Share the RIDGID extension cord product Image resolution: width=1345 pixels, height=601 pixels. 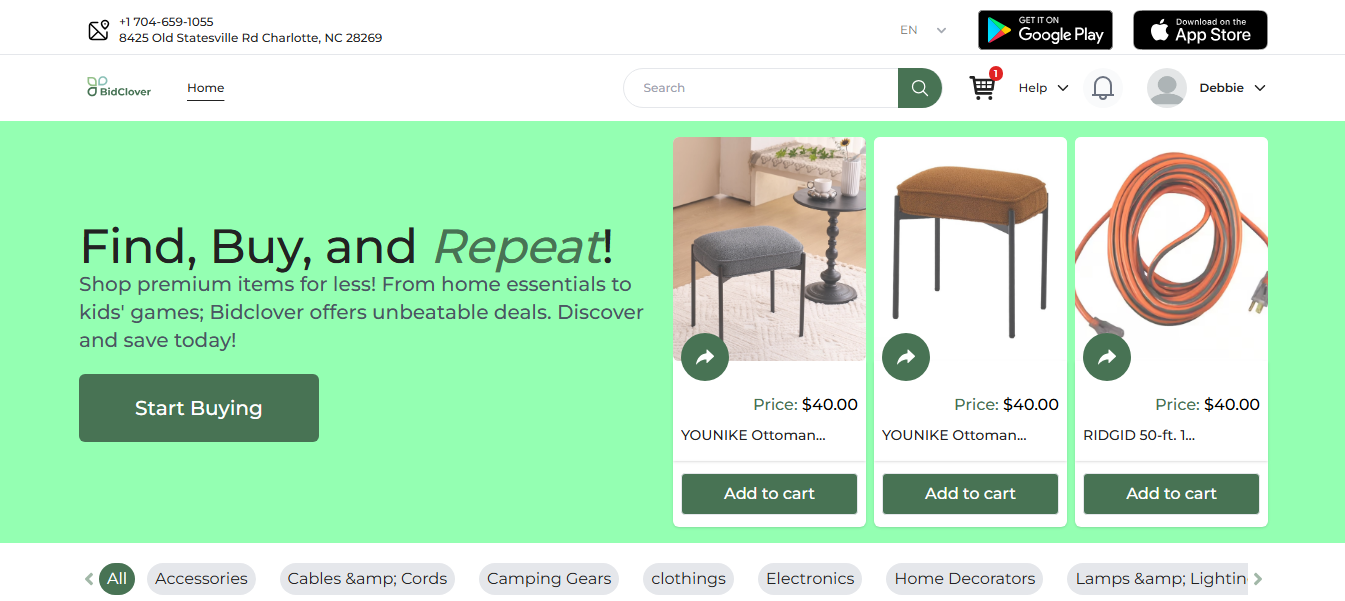[1107, 357]
